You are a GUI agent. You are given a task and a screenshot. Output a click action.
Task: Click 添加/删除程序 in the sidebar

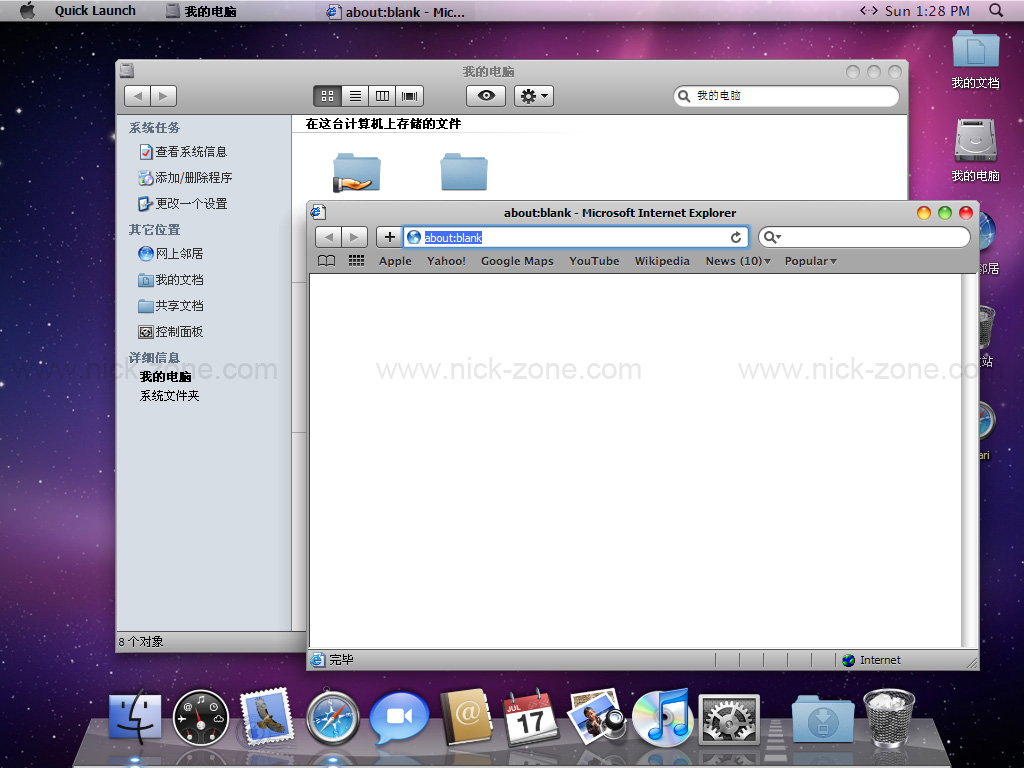pos(185,178)
